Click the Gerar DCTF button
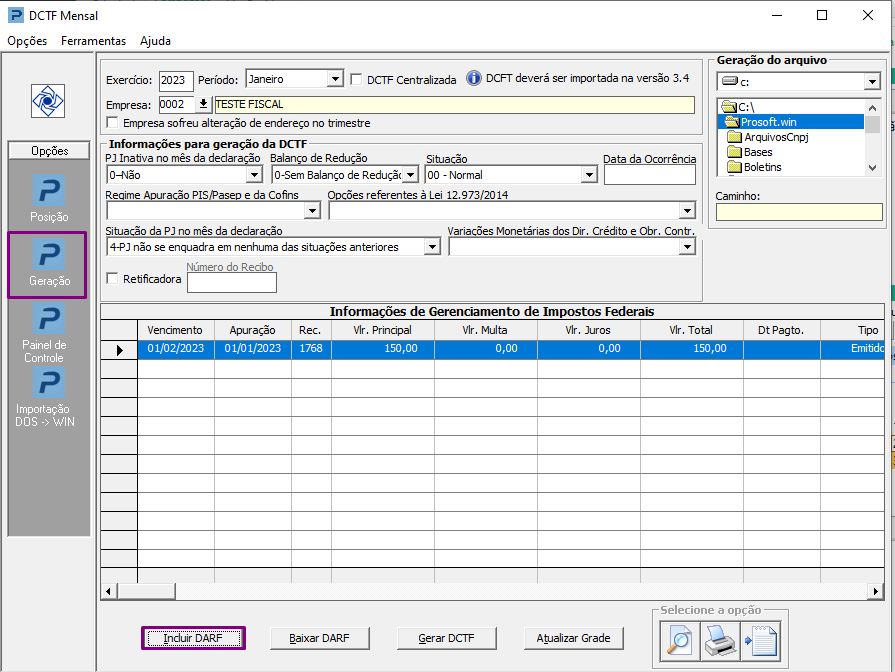Viewport: 895px width, 672px height. 446,638
